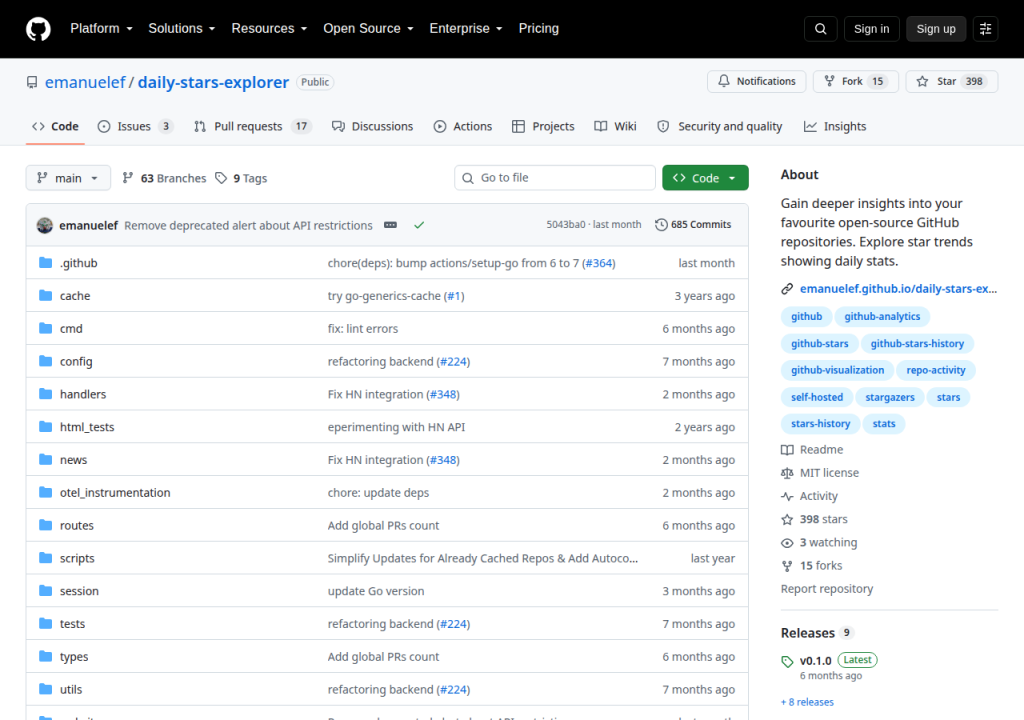
Task: Click the link icon beside website URL
Action: point(787,289)
